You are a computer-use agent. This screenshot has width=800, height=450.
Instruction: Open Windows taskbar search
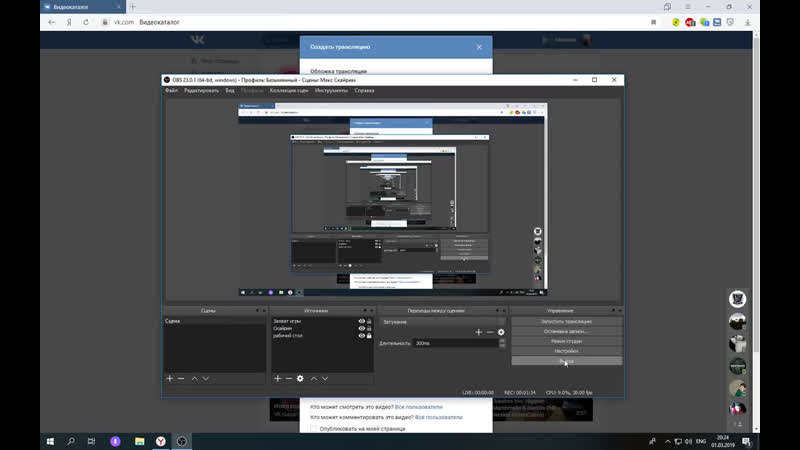click(x=71, y=441)
